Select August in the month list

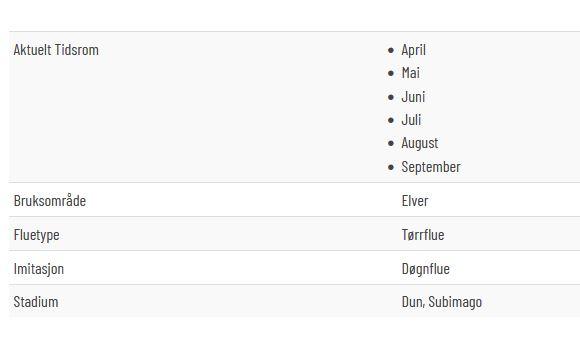coord(420,143)
